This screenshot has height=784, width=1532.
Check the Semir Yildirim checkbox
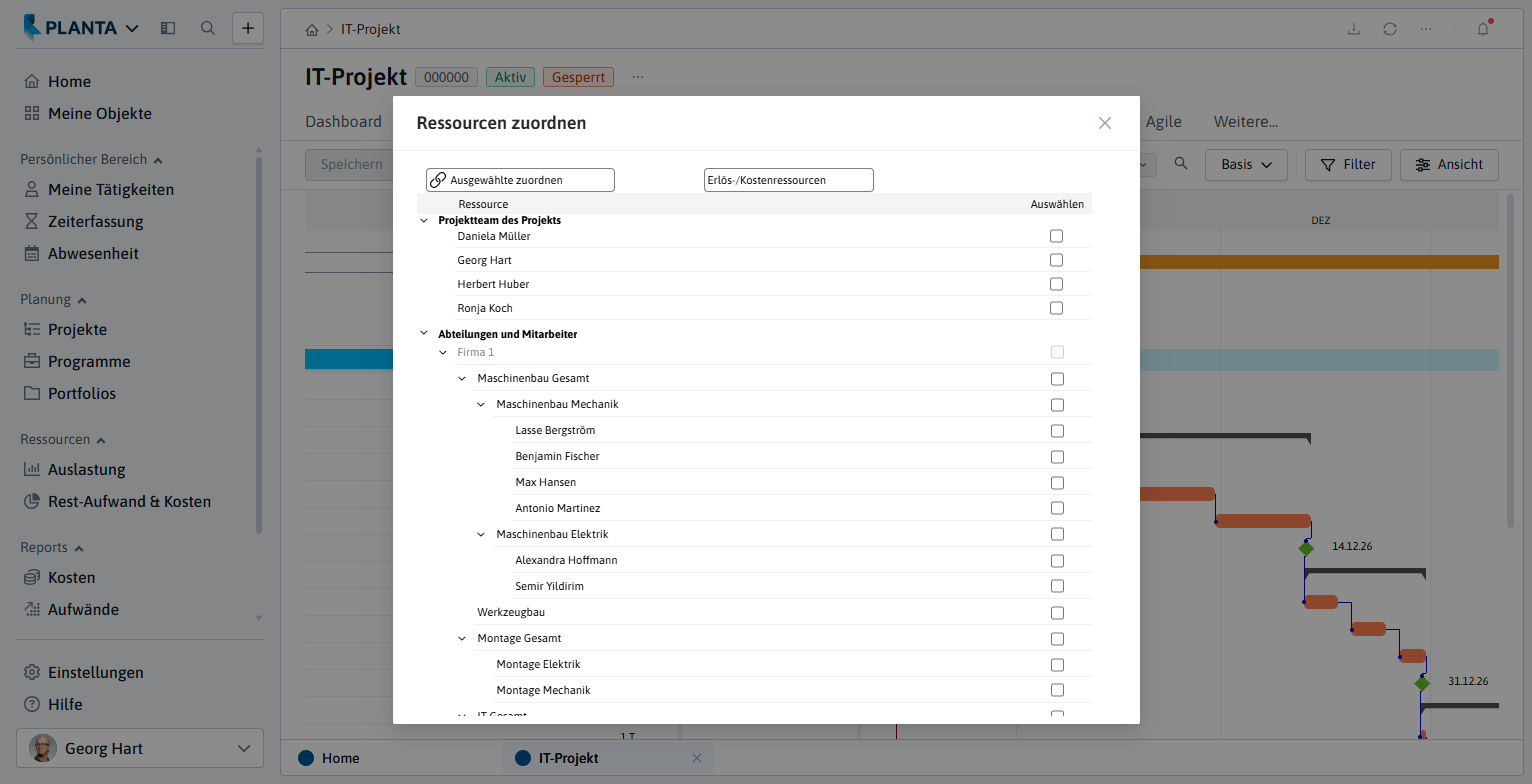[x=1057, y=586]
